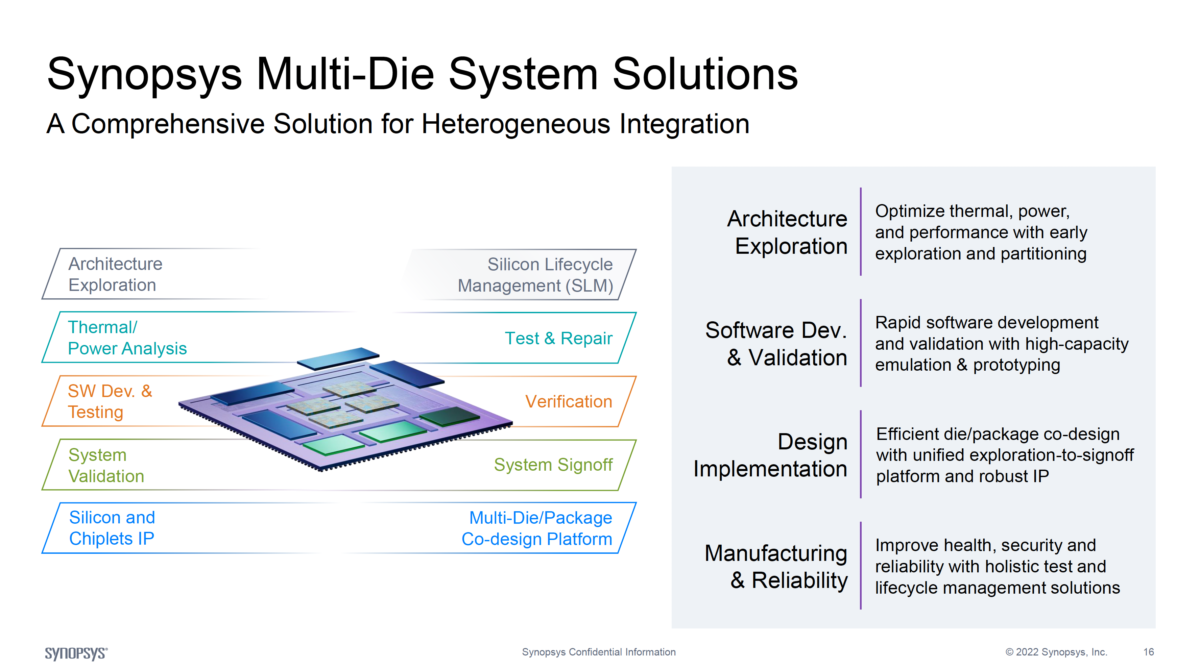This screenshot has width=1200, height=669.
Task: Select the slide title Synopsys Multi-Die System Solutions
Action: 422,73
